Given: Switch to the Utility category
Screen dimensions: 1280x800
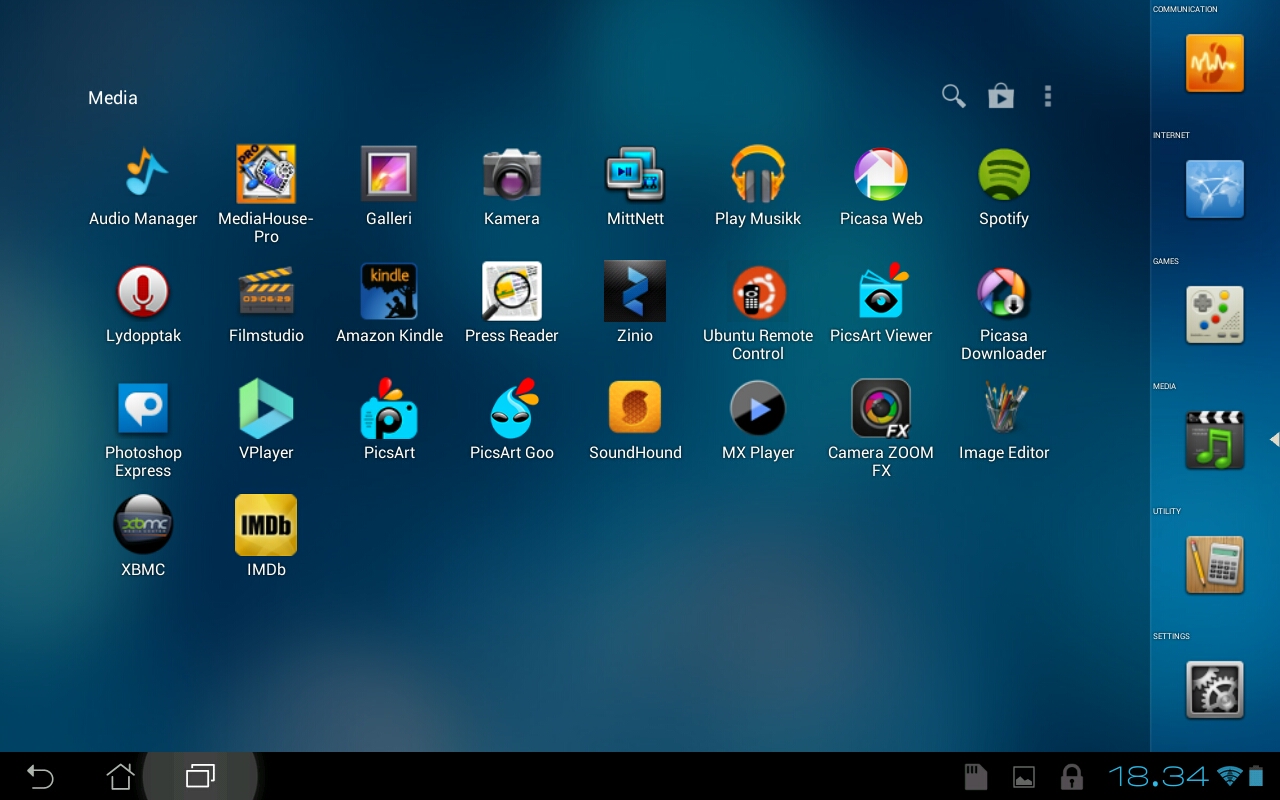Looking at the screenshot, I should pyautogui.click(x=1215, y=565).
